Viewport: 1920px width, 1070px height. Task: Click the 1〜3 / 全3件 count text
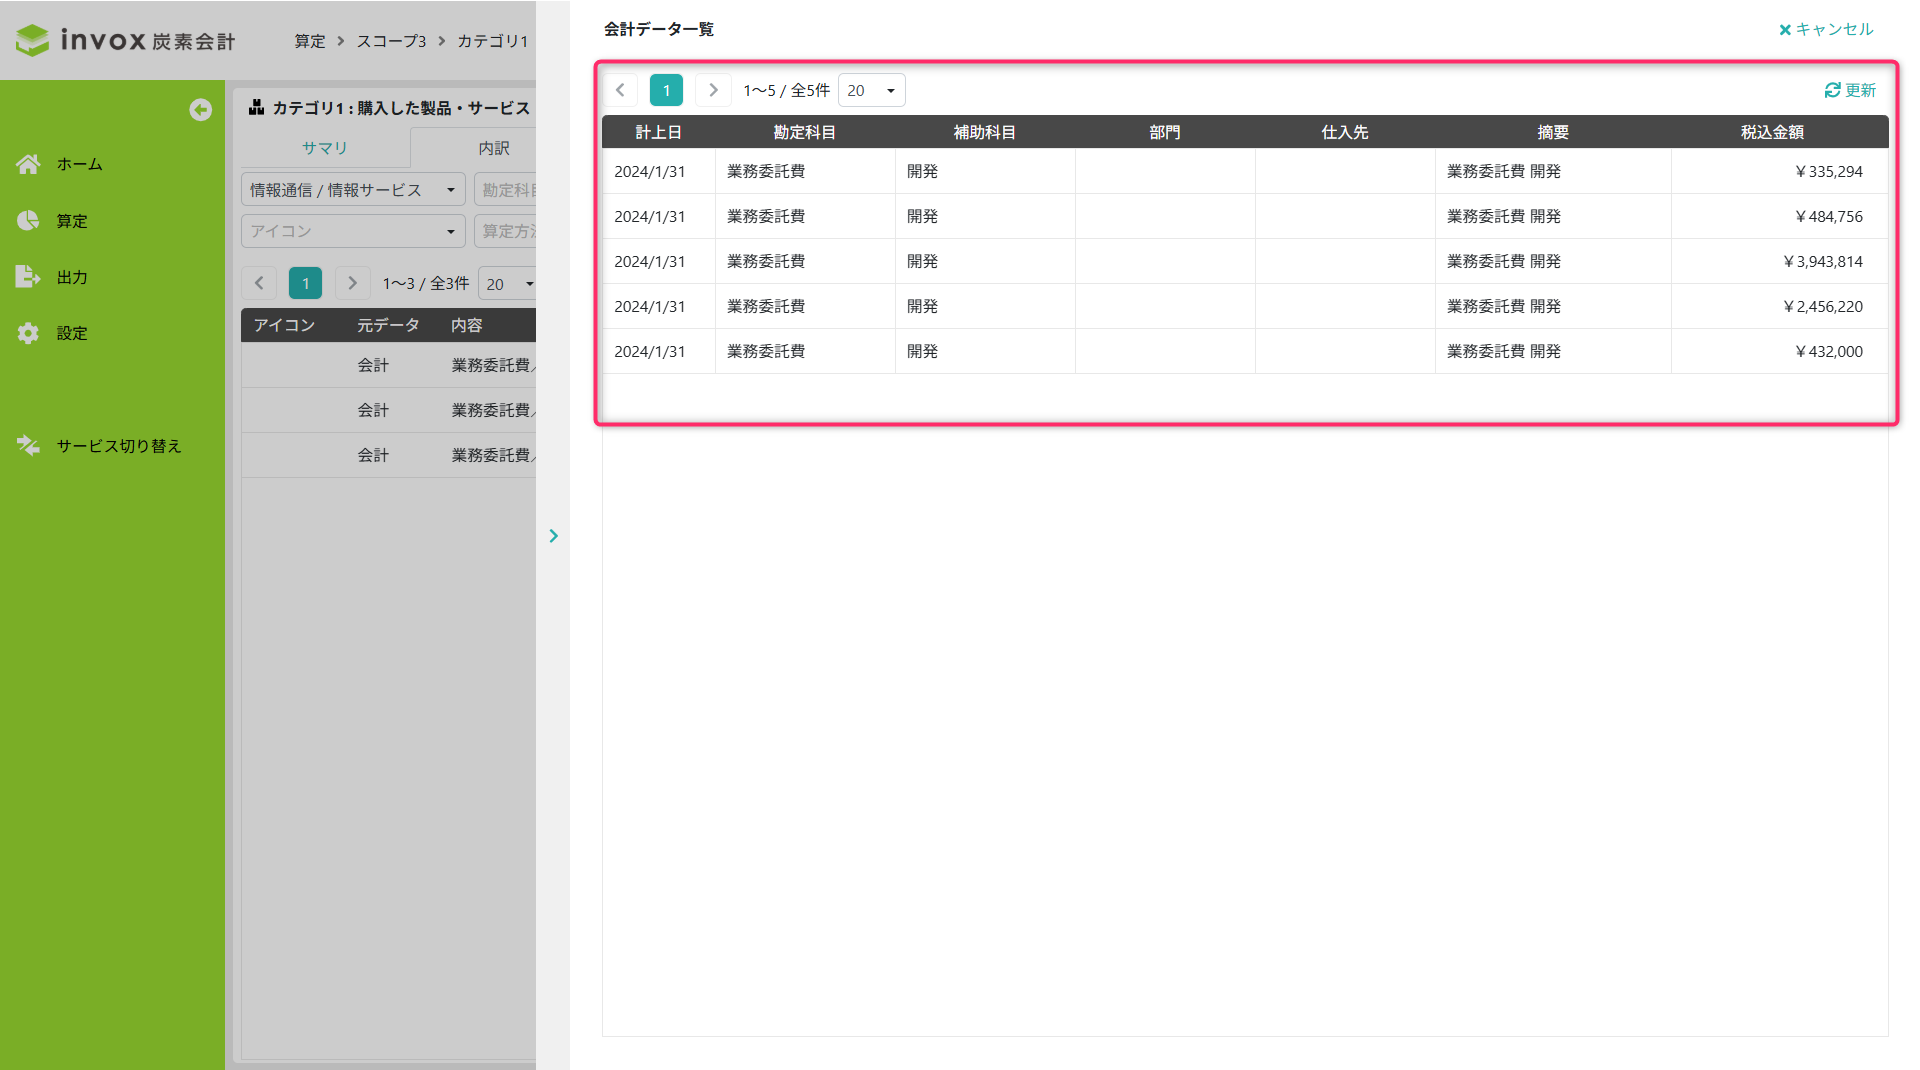425,283
